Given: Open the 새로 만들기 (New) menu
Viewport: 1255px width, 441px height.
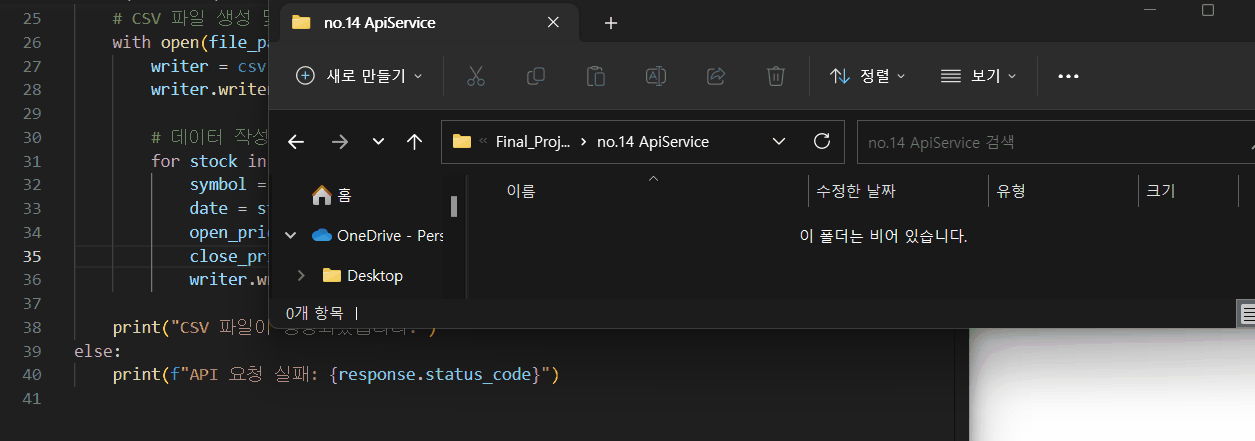Looking at the screenshot, I should [360, 76].
